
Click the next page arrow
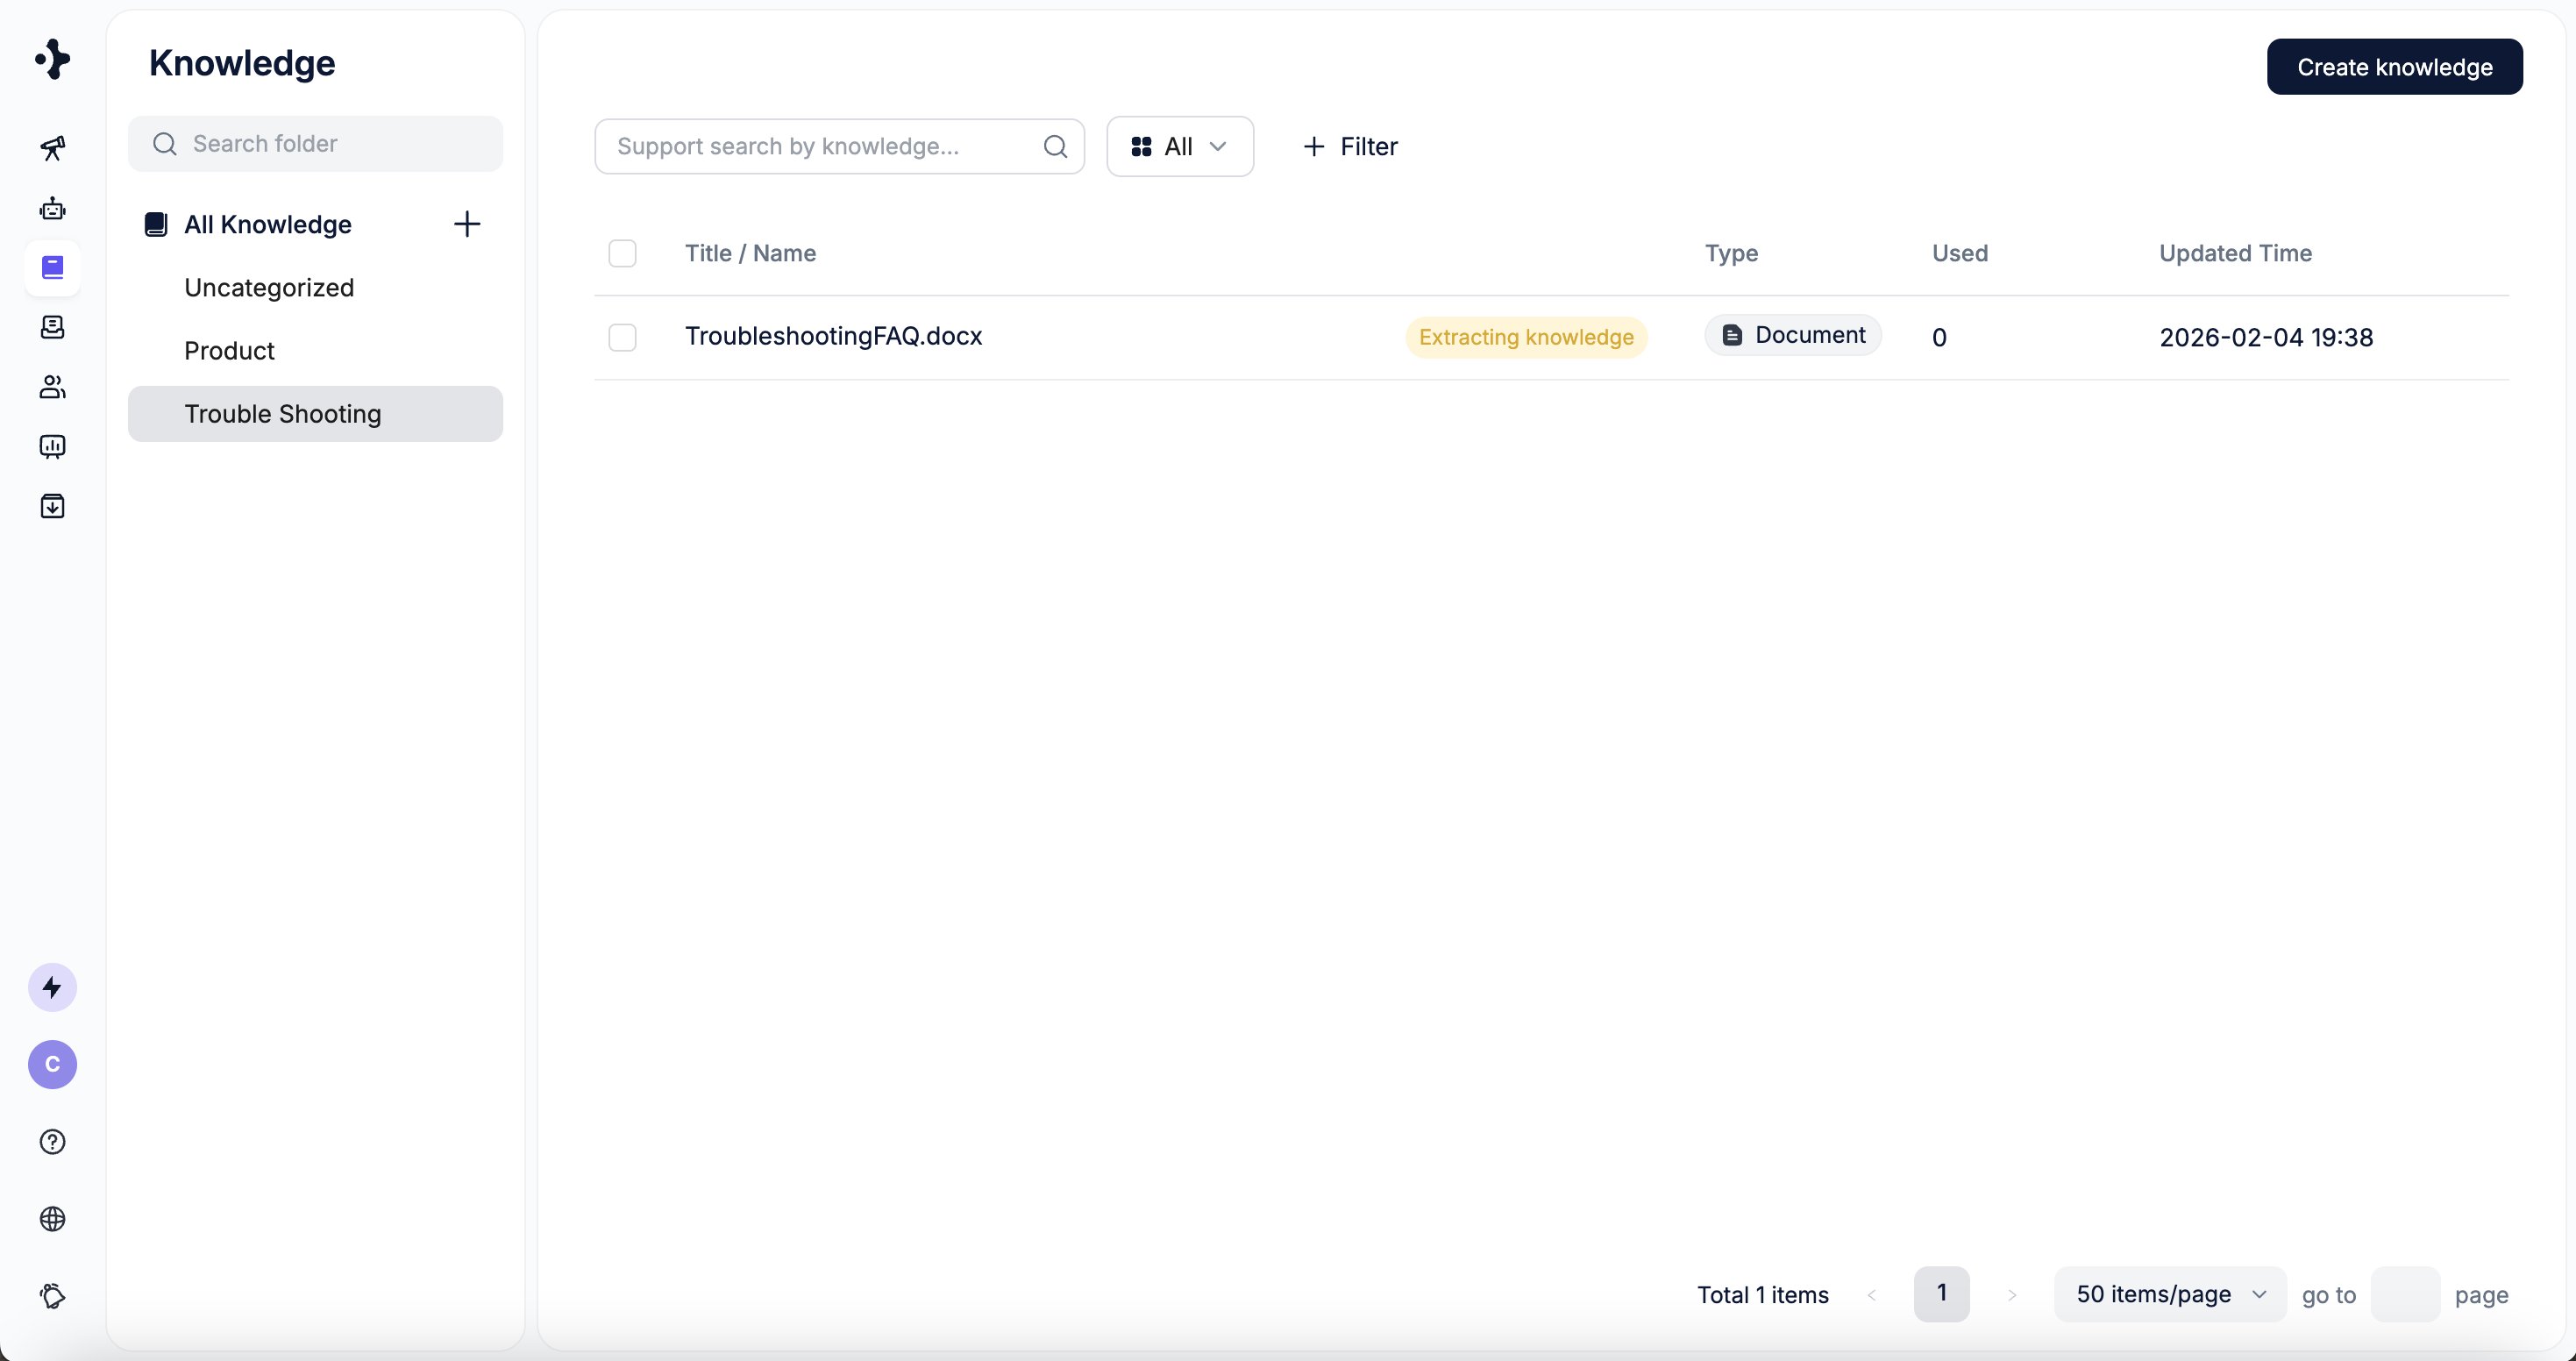[x=2012, y=1295]
